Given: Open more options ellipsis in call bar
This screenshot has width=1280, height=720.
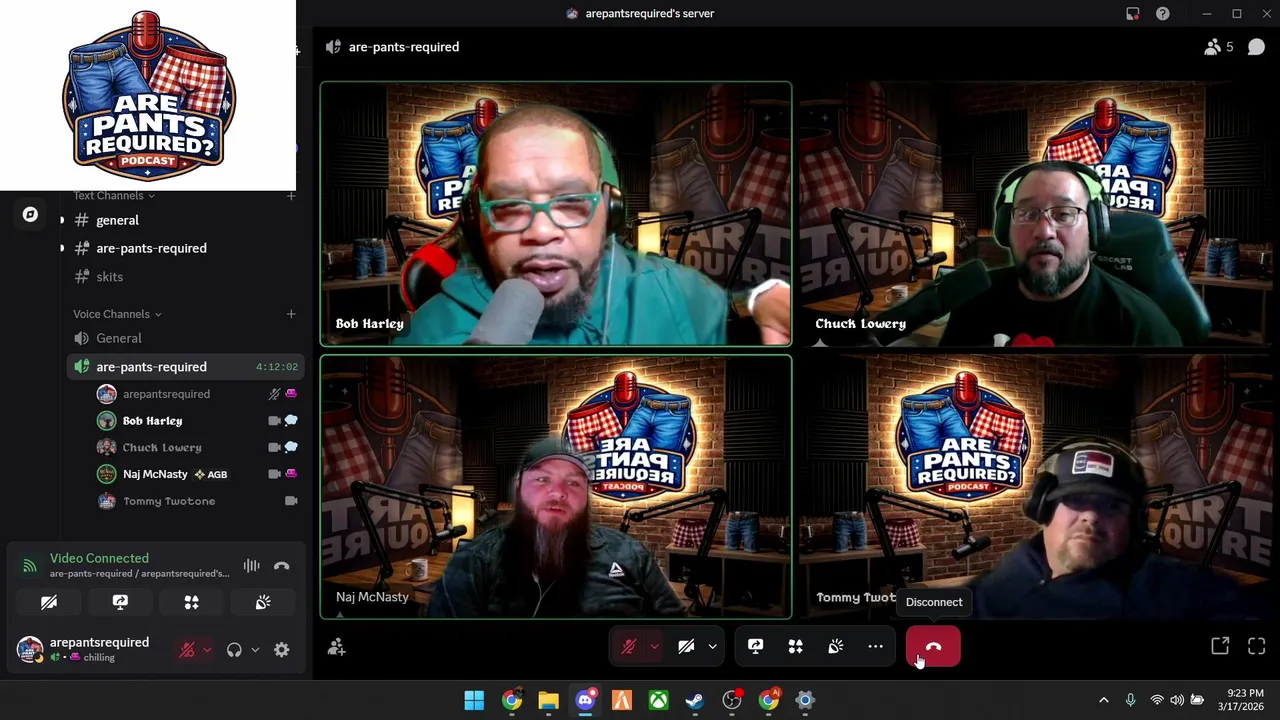Looking at the screenshot, I should (x=875, y=647).
